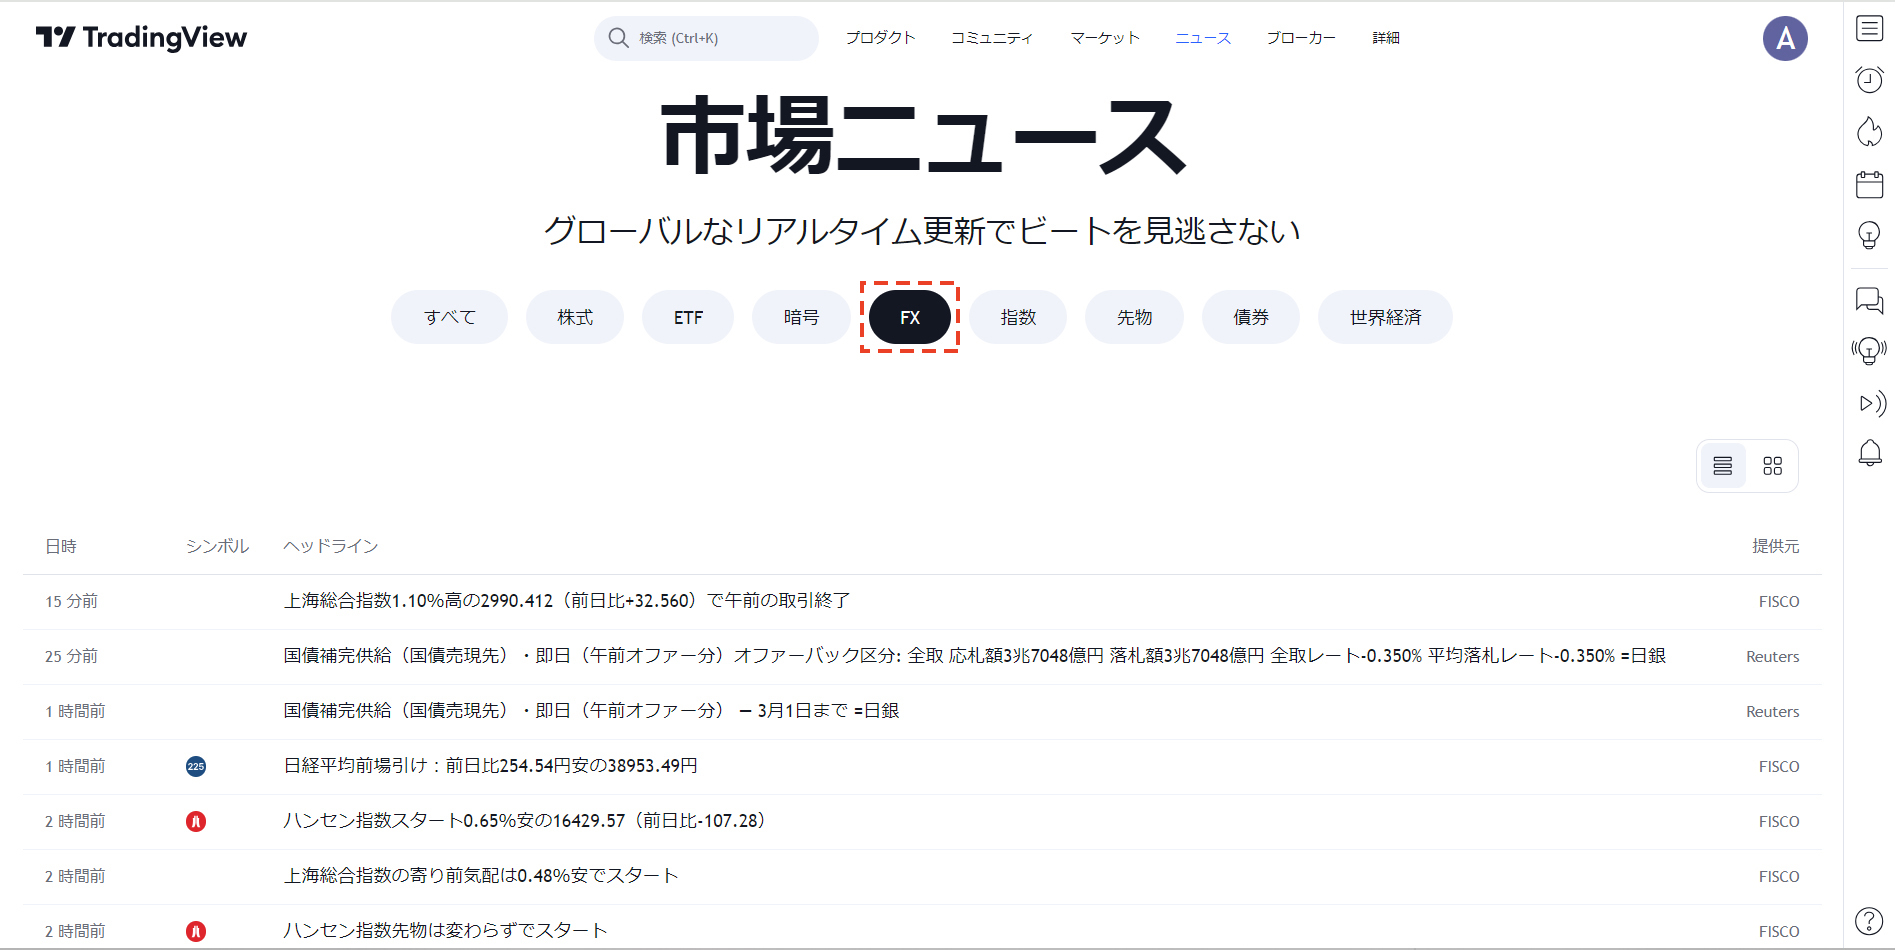Select the ETF news filter
This screenshot has height=950, width=1895.
click(x=688, y=317)
